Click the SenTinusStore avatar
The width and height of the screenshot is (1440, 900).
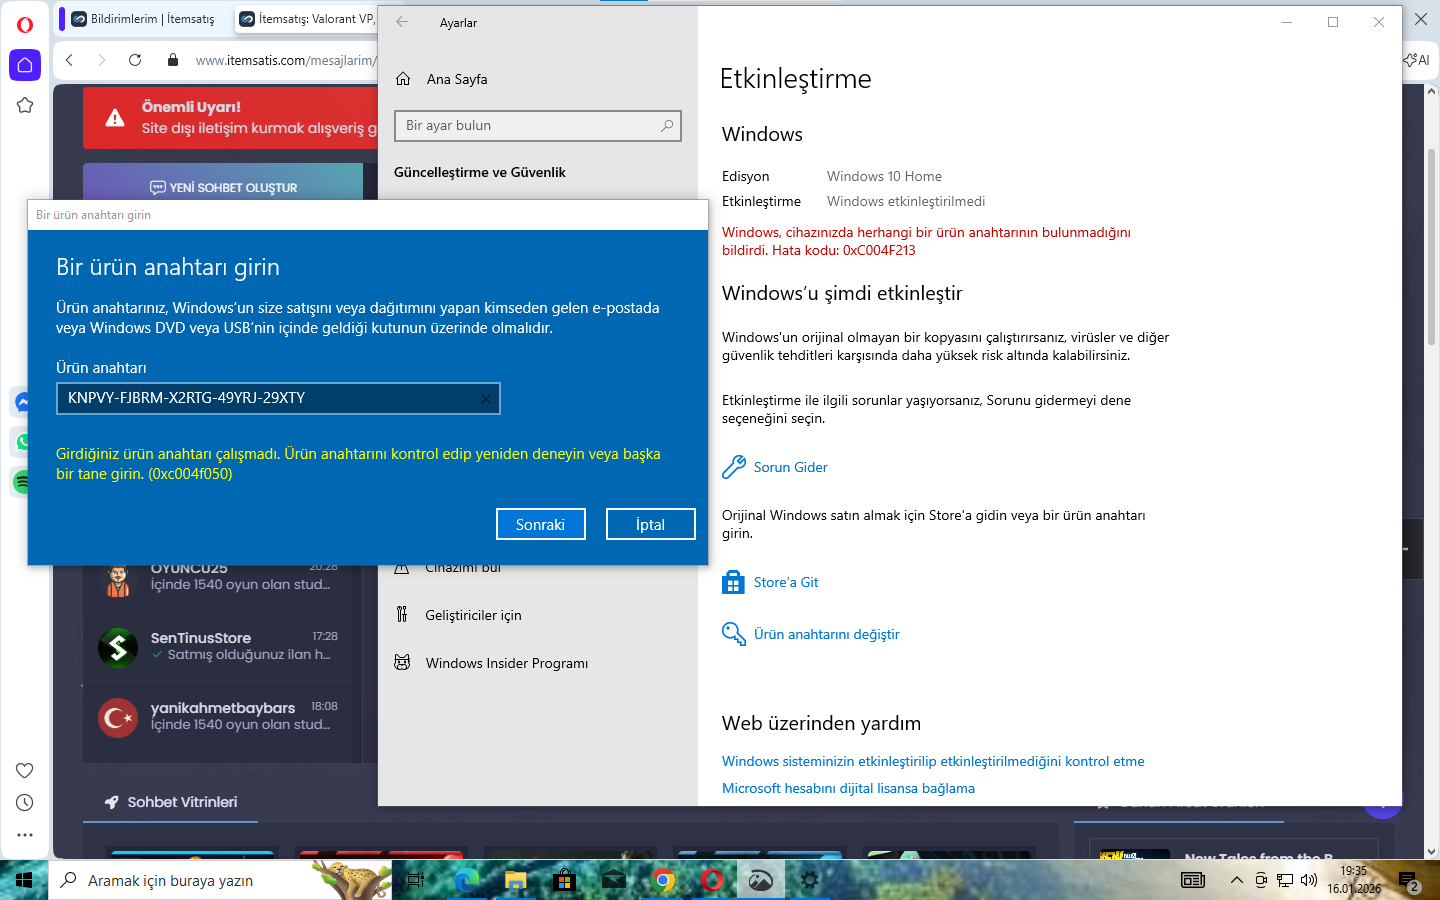tap(118, 647)
